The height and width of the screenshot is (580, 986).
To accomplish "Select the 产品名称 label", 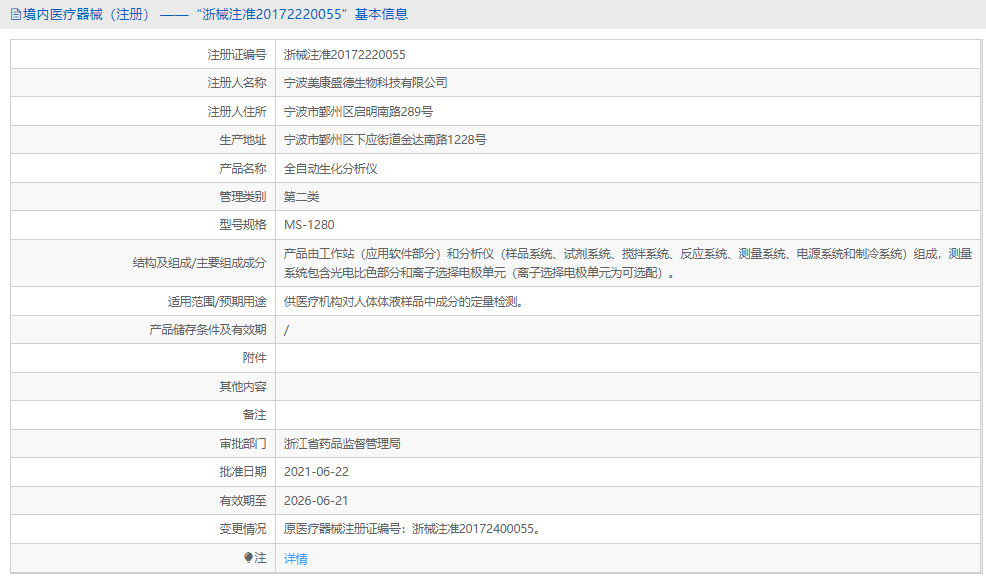I will [x=243, y=169].
